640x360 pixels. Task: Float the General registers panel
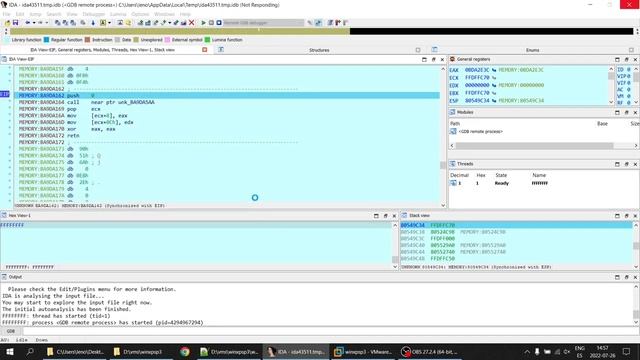point(627,60)
